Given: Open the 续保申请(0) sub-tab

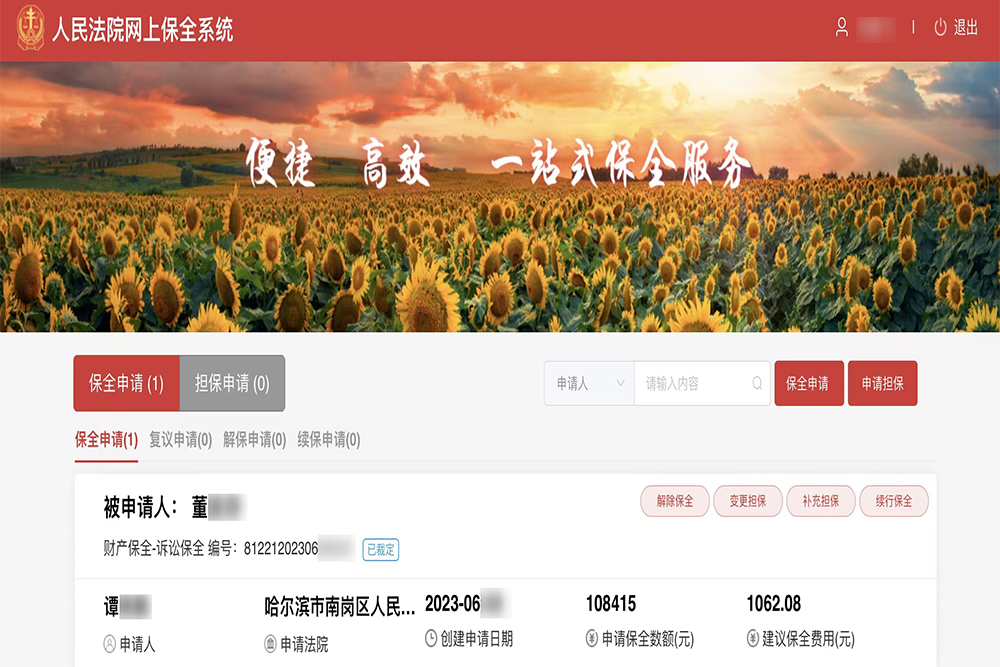Looking at the screenshot, I should click(328, 440).
